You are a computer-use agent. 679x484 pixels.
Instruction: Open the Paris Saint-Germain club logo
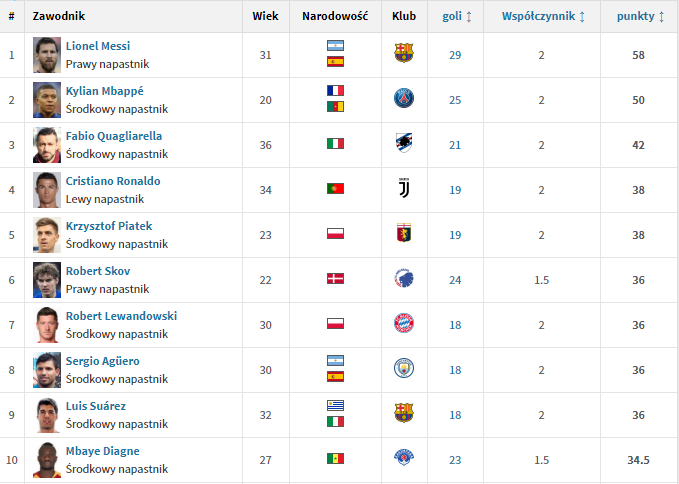point(404,98)
